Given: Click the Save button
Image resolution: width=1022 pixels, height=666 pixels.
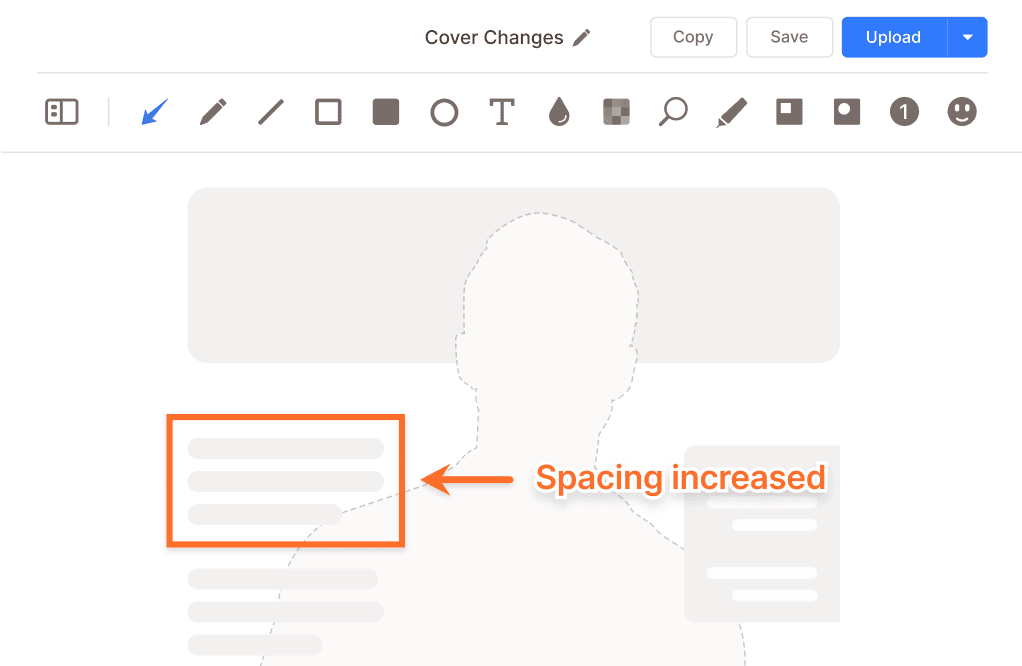Looking at the screenshot, I should [x=789, y=37].
